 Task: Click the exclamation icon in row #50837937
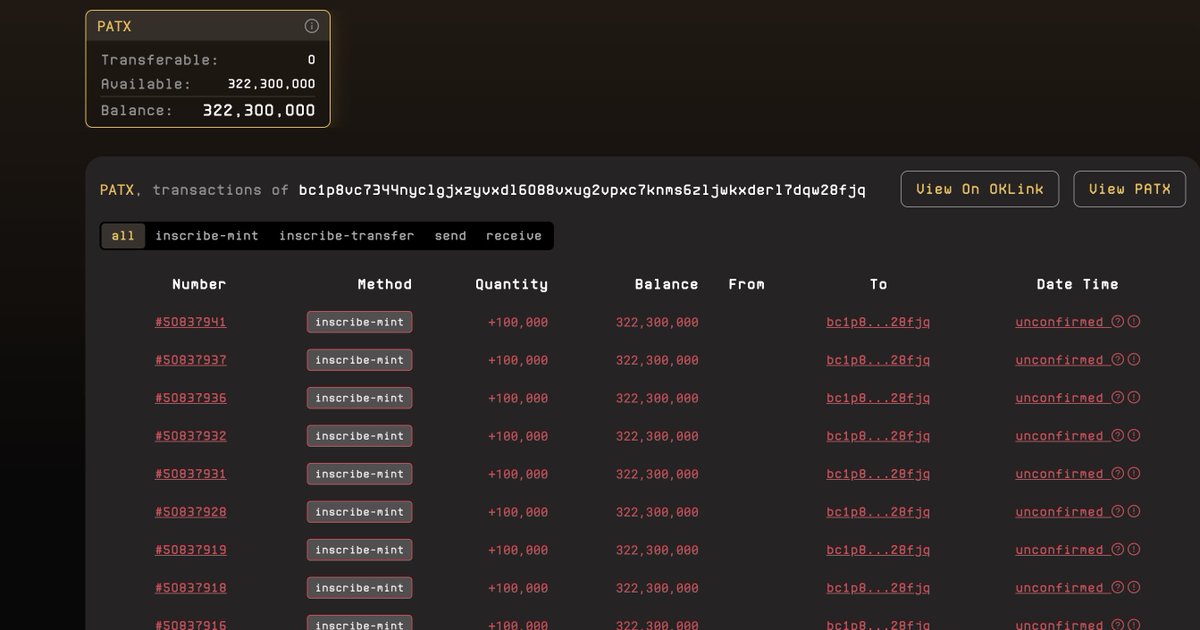(x=1134, y=360)
